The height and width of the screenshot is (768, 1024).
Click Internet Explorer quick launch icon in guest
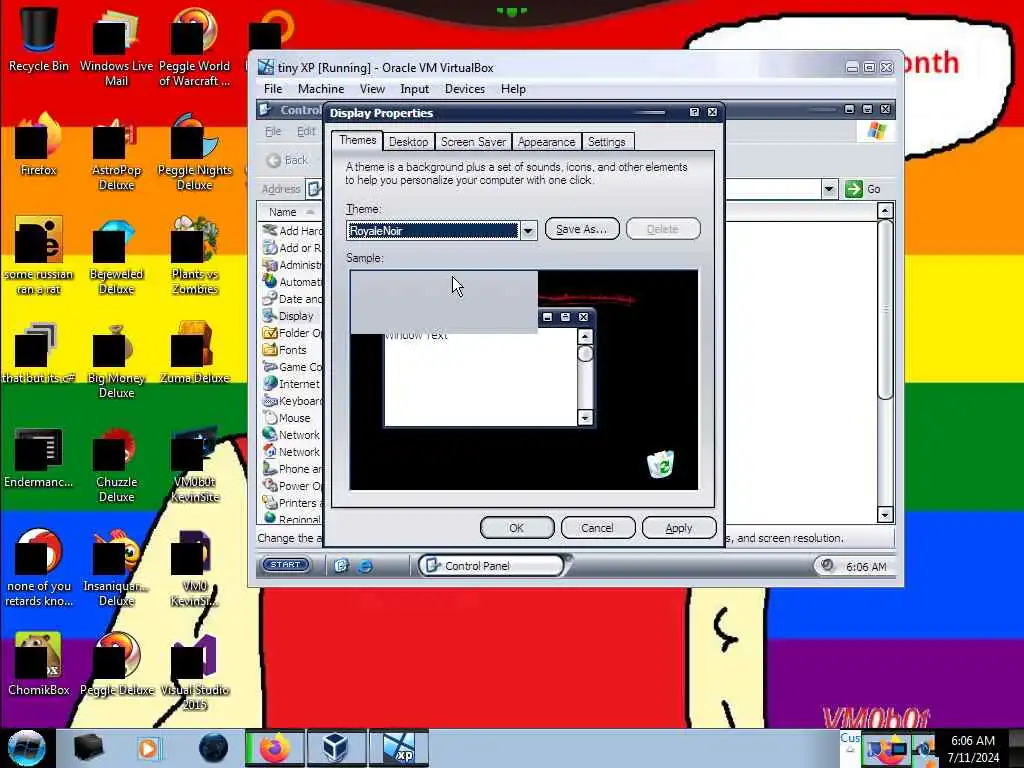(x=365, y=566)
